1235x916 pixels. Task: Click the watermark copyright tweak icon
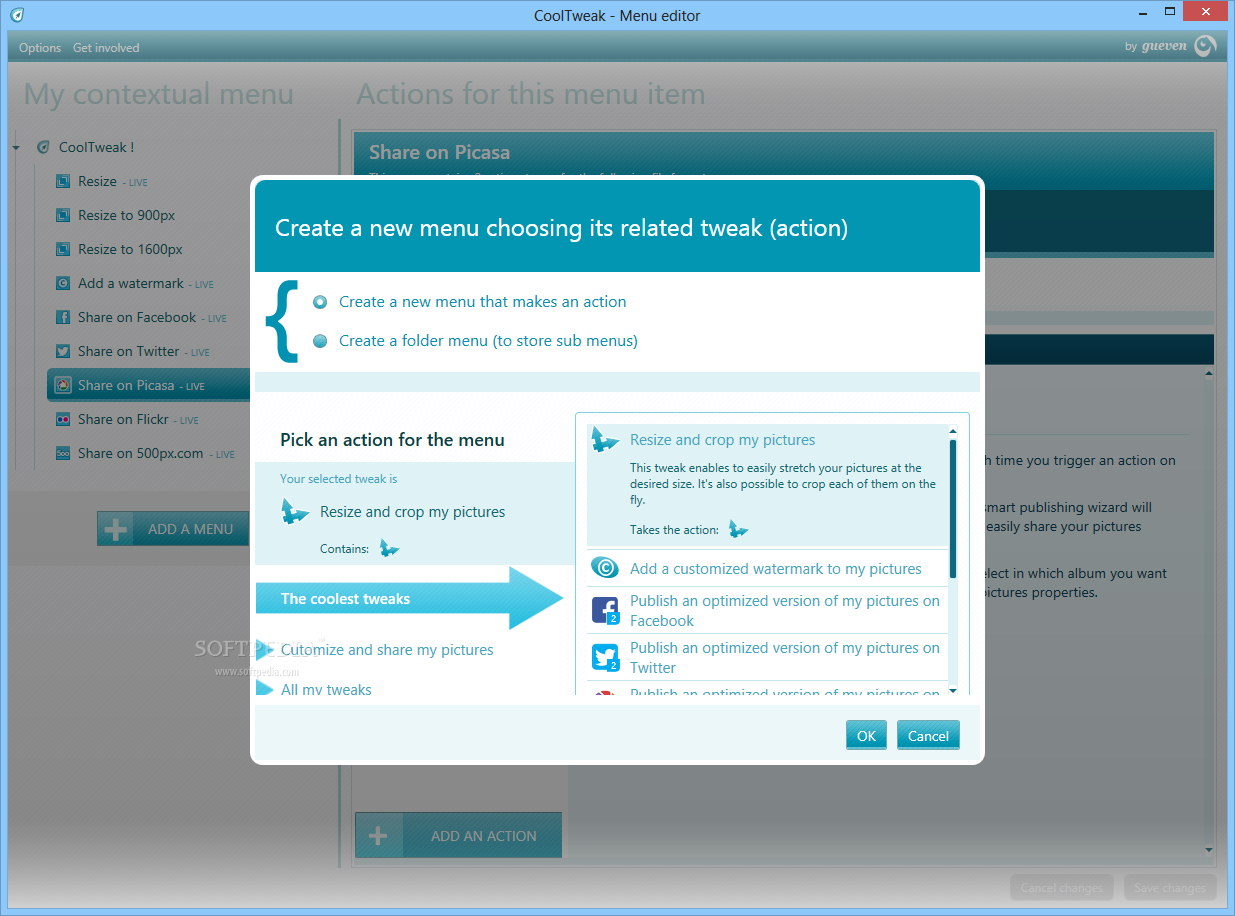605,568
